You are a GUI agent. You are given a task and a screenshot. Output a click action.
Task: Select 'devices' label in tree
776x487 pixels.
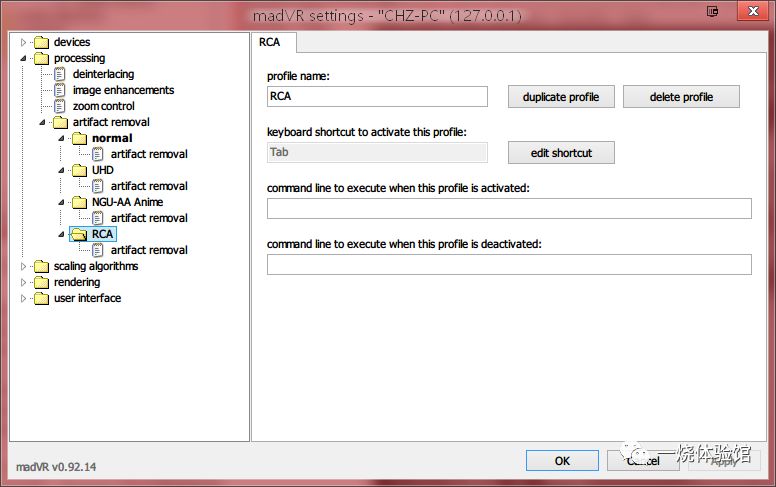pos(72,42)
